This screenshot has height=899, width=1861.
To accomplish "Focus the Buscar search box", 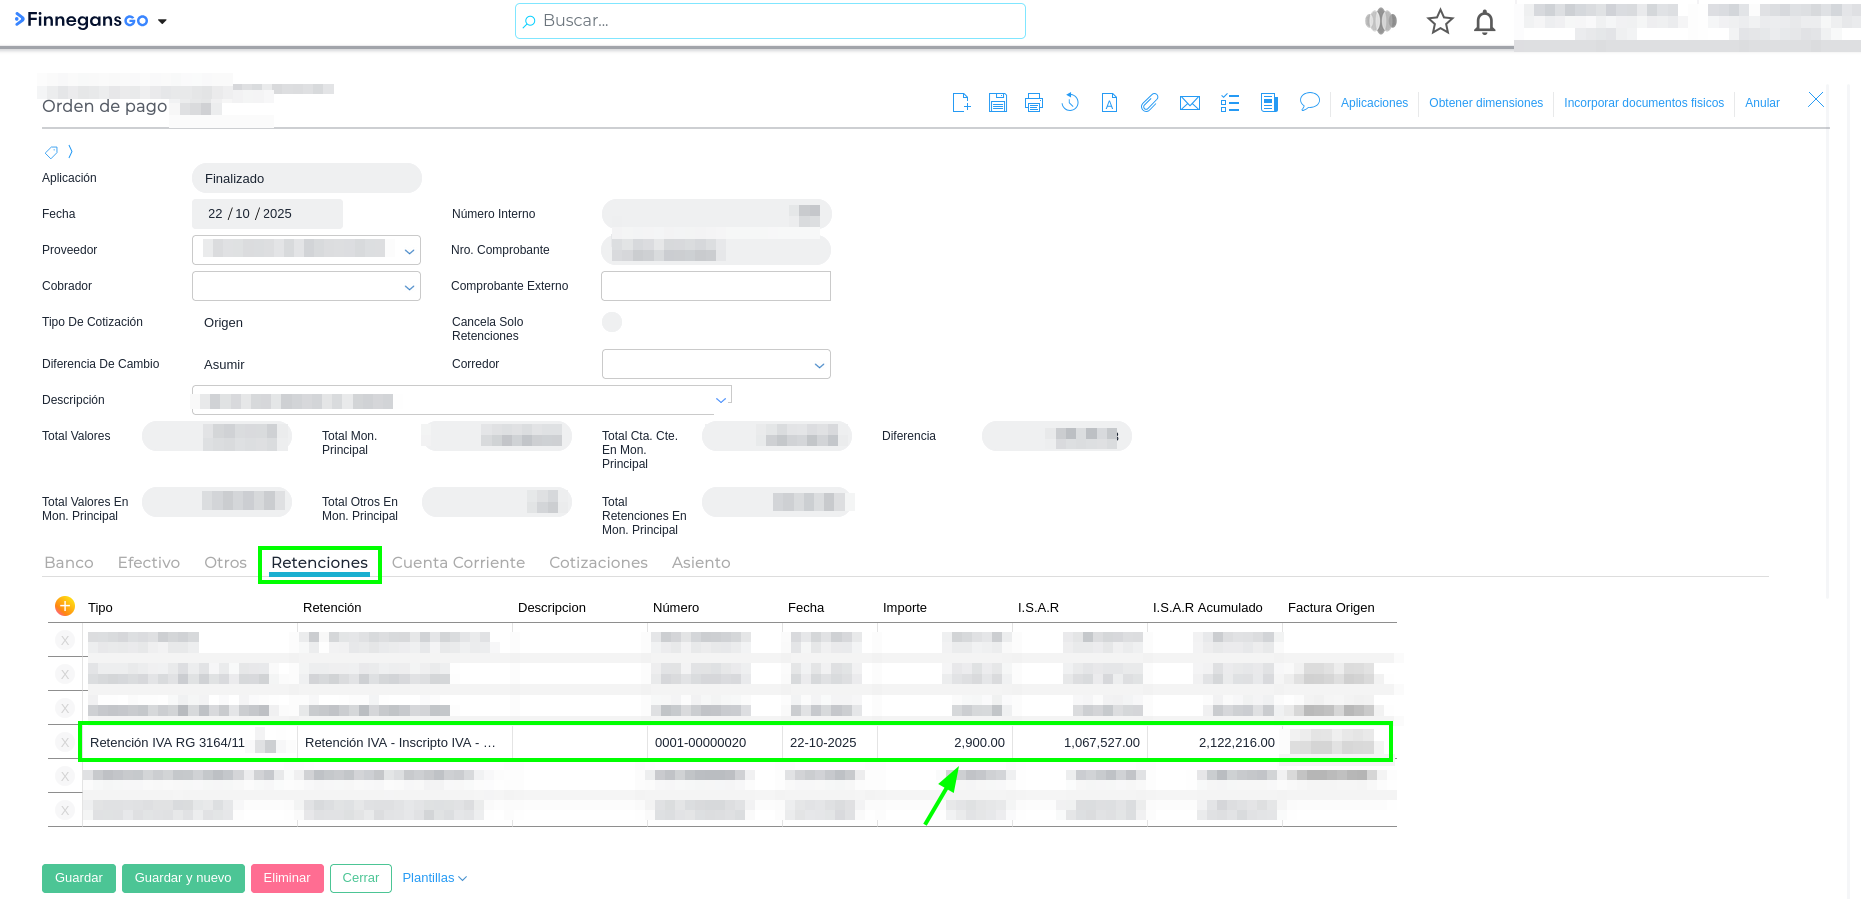I will pos(770,21).
